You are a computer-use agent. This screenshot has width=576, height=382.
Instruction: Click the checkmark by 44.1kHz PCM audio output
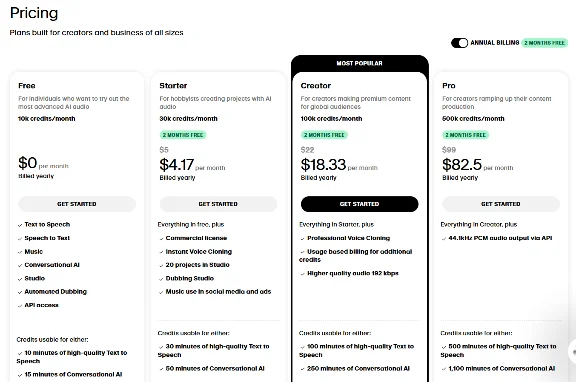click(444, 239)
